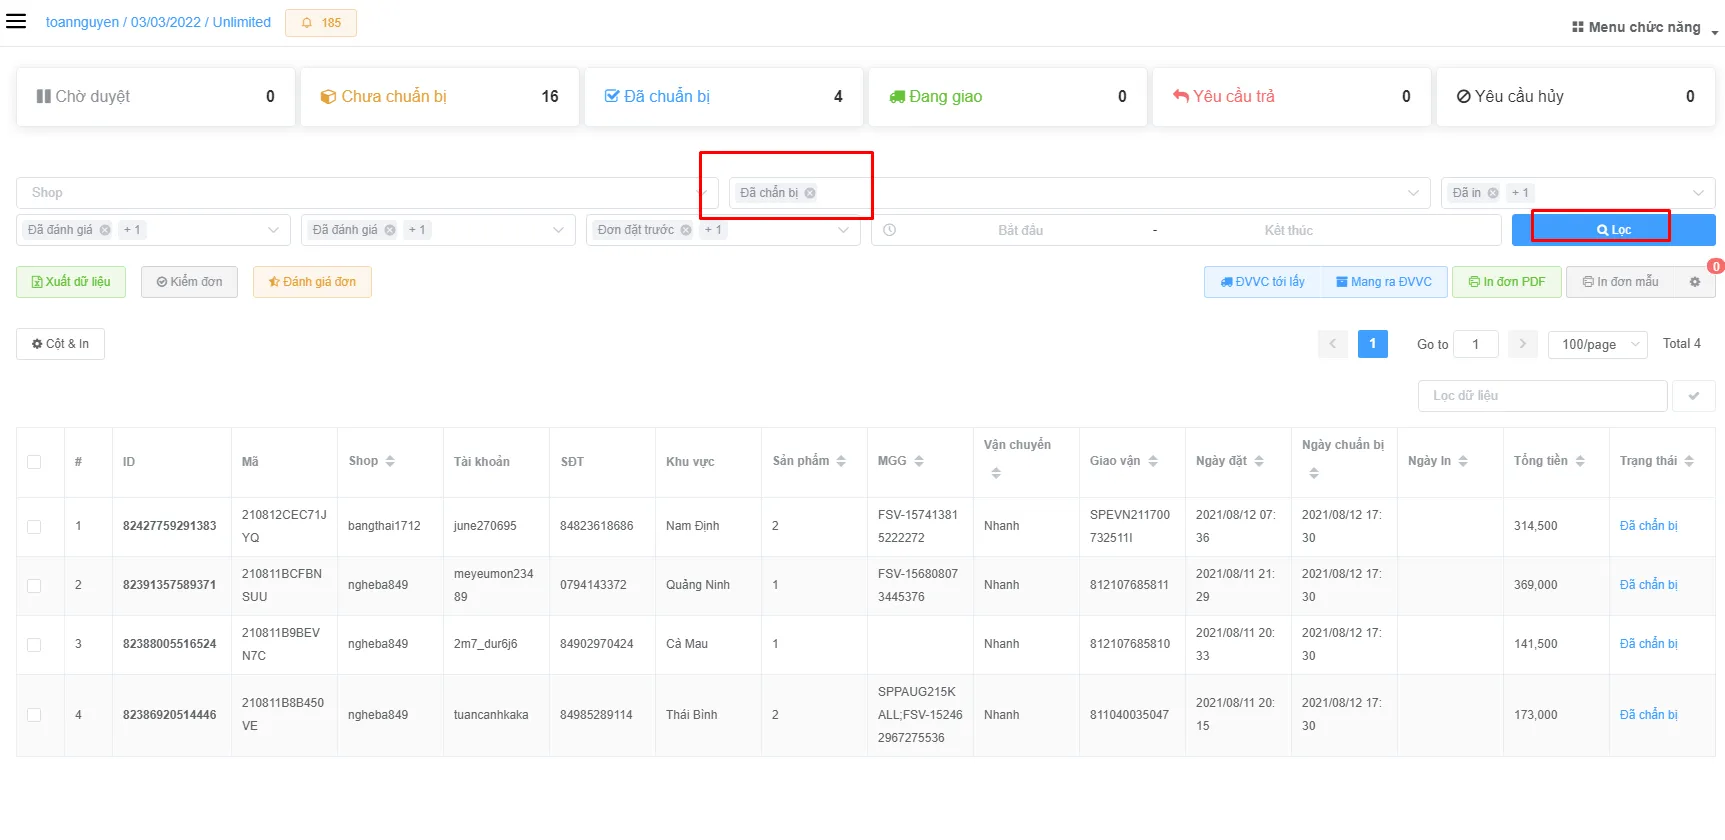Tick checkbox for order 82386920514446
This screenshot has width=1725, height=840.
[x=34, y=715]
